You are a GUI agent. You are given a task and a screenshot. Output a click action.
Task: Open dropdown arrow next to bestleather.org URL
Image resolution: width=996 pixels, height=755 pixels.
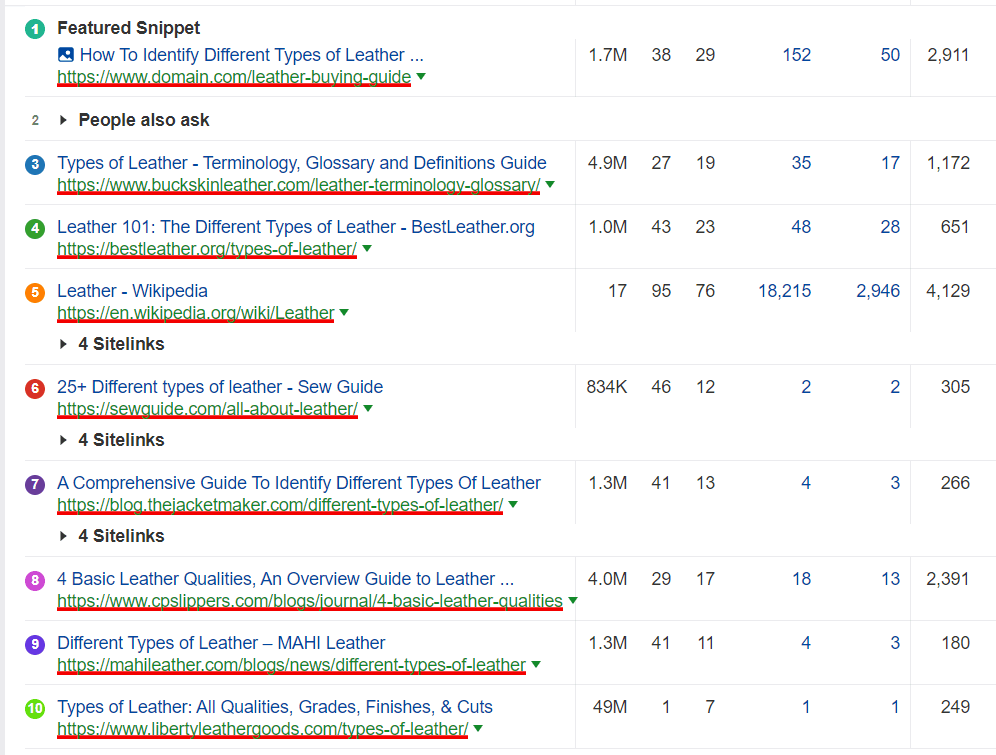367,249
